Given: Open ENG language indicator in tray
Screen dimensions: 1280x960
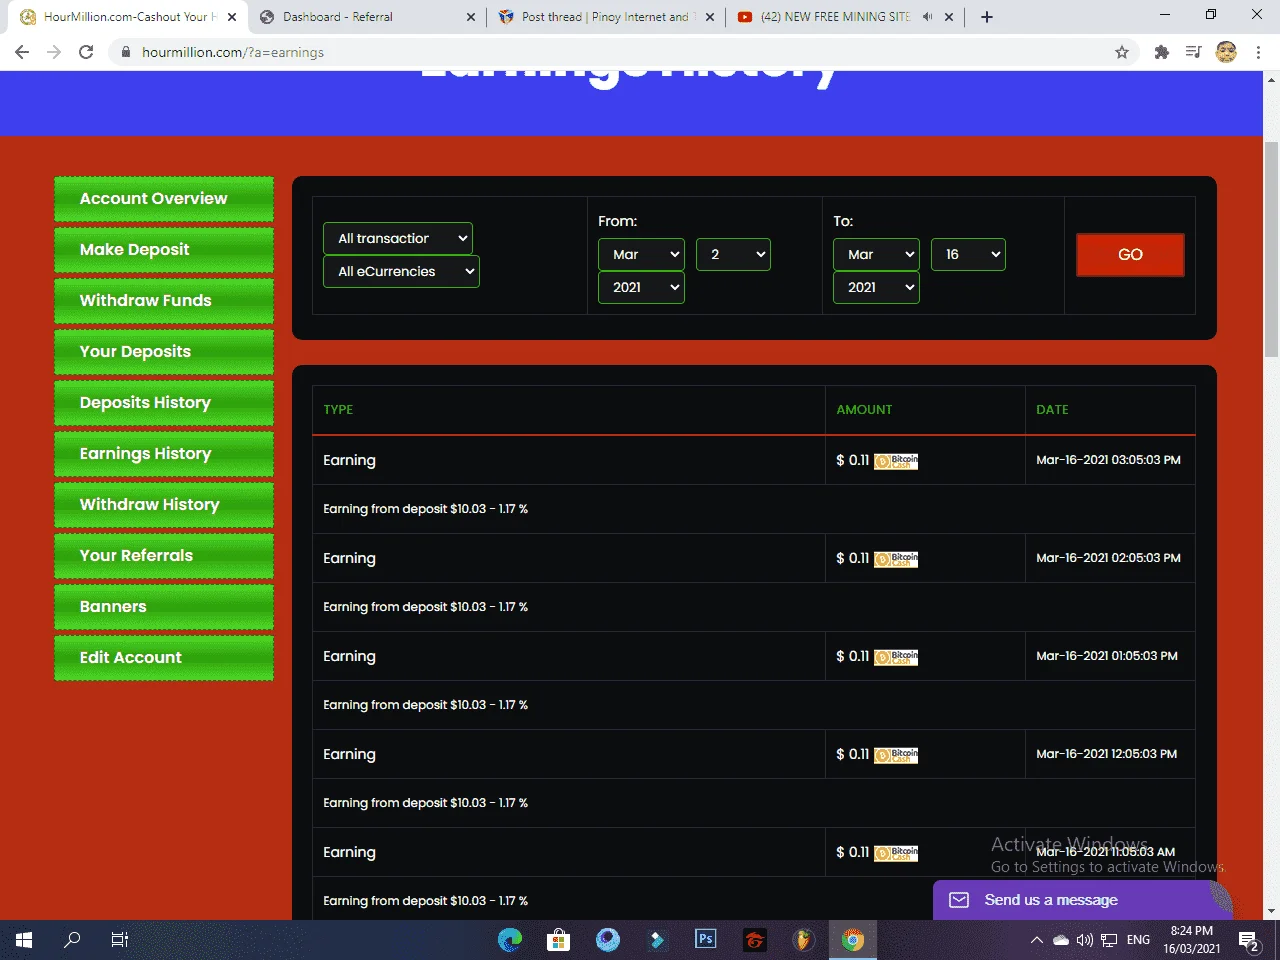Looking at the screenshot, I should pos(1138,940).
